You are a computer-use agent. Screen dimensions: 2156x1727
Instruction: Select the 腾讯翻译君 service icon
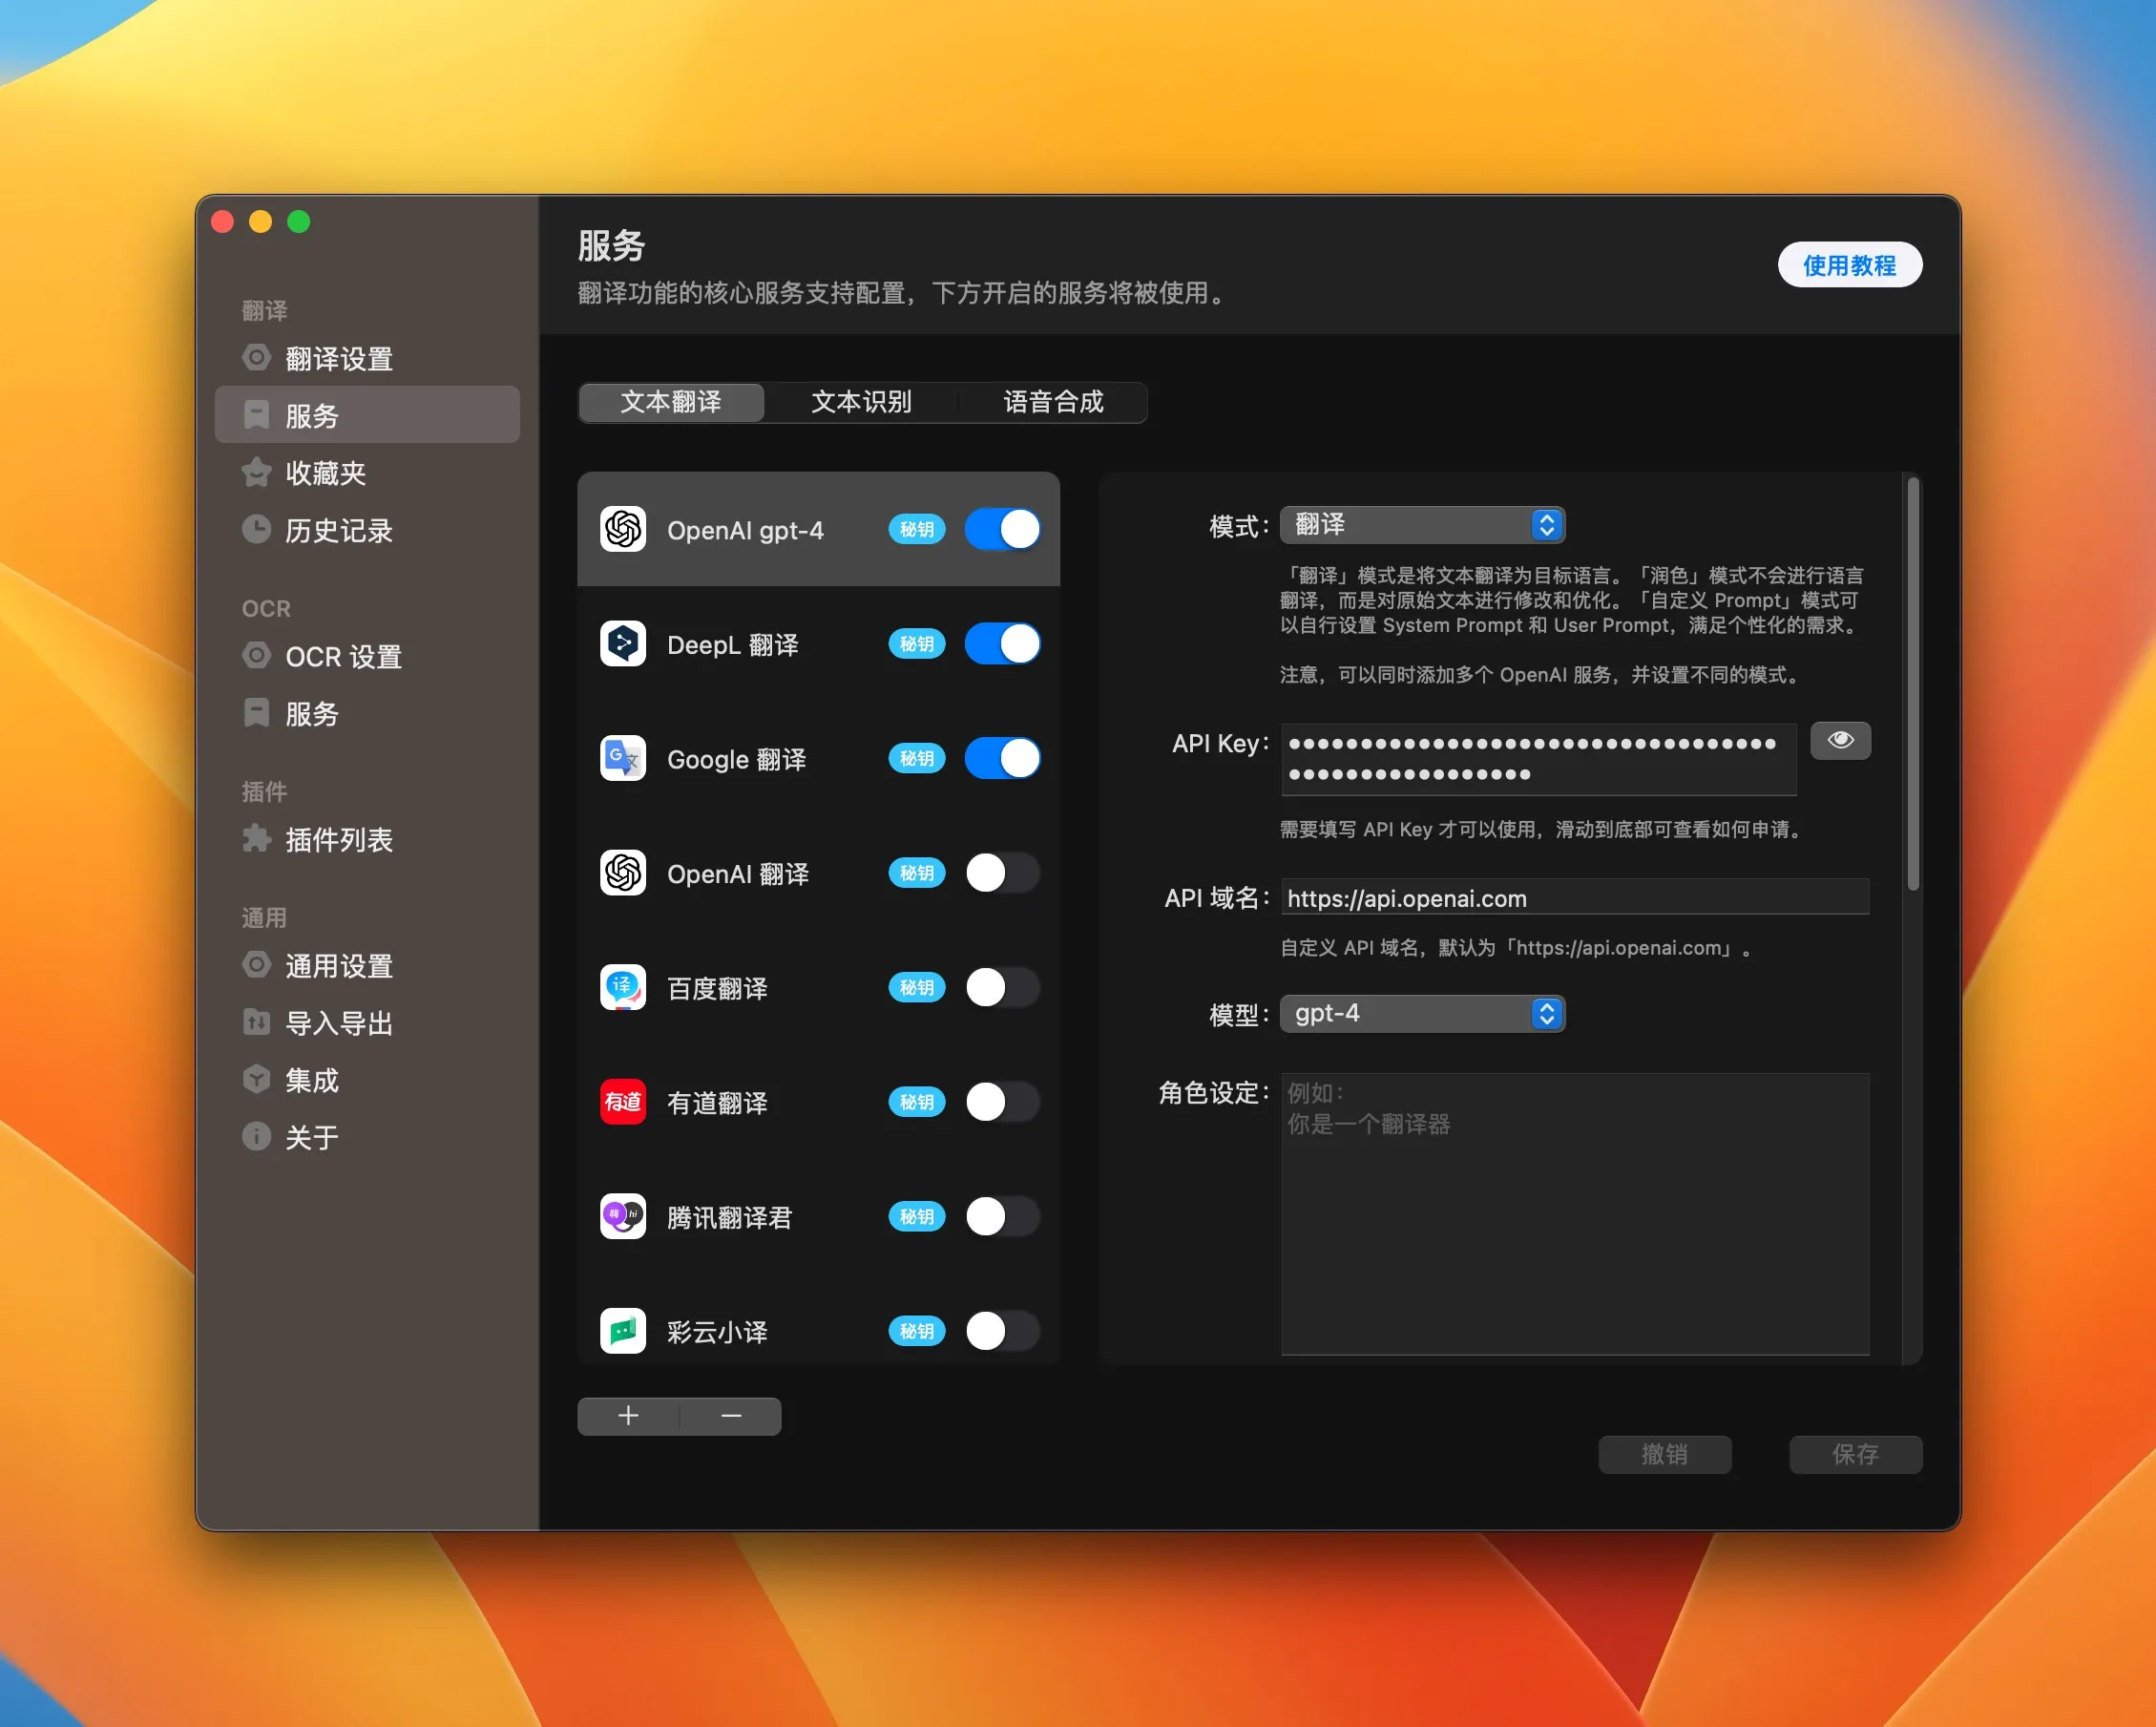click(x=622, y=1217)
